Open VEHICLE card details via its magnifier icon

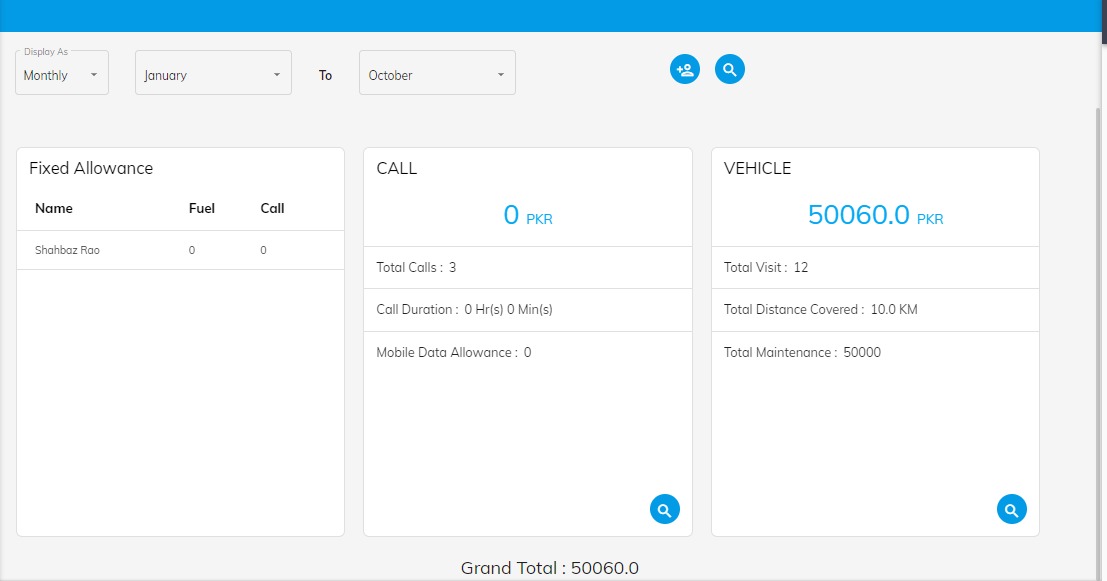1011,509
